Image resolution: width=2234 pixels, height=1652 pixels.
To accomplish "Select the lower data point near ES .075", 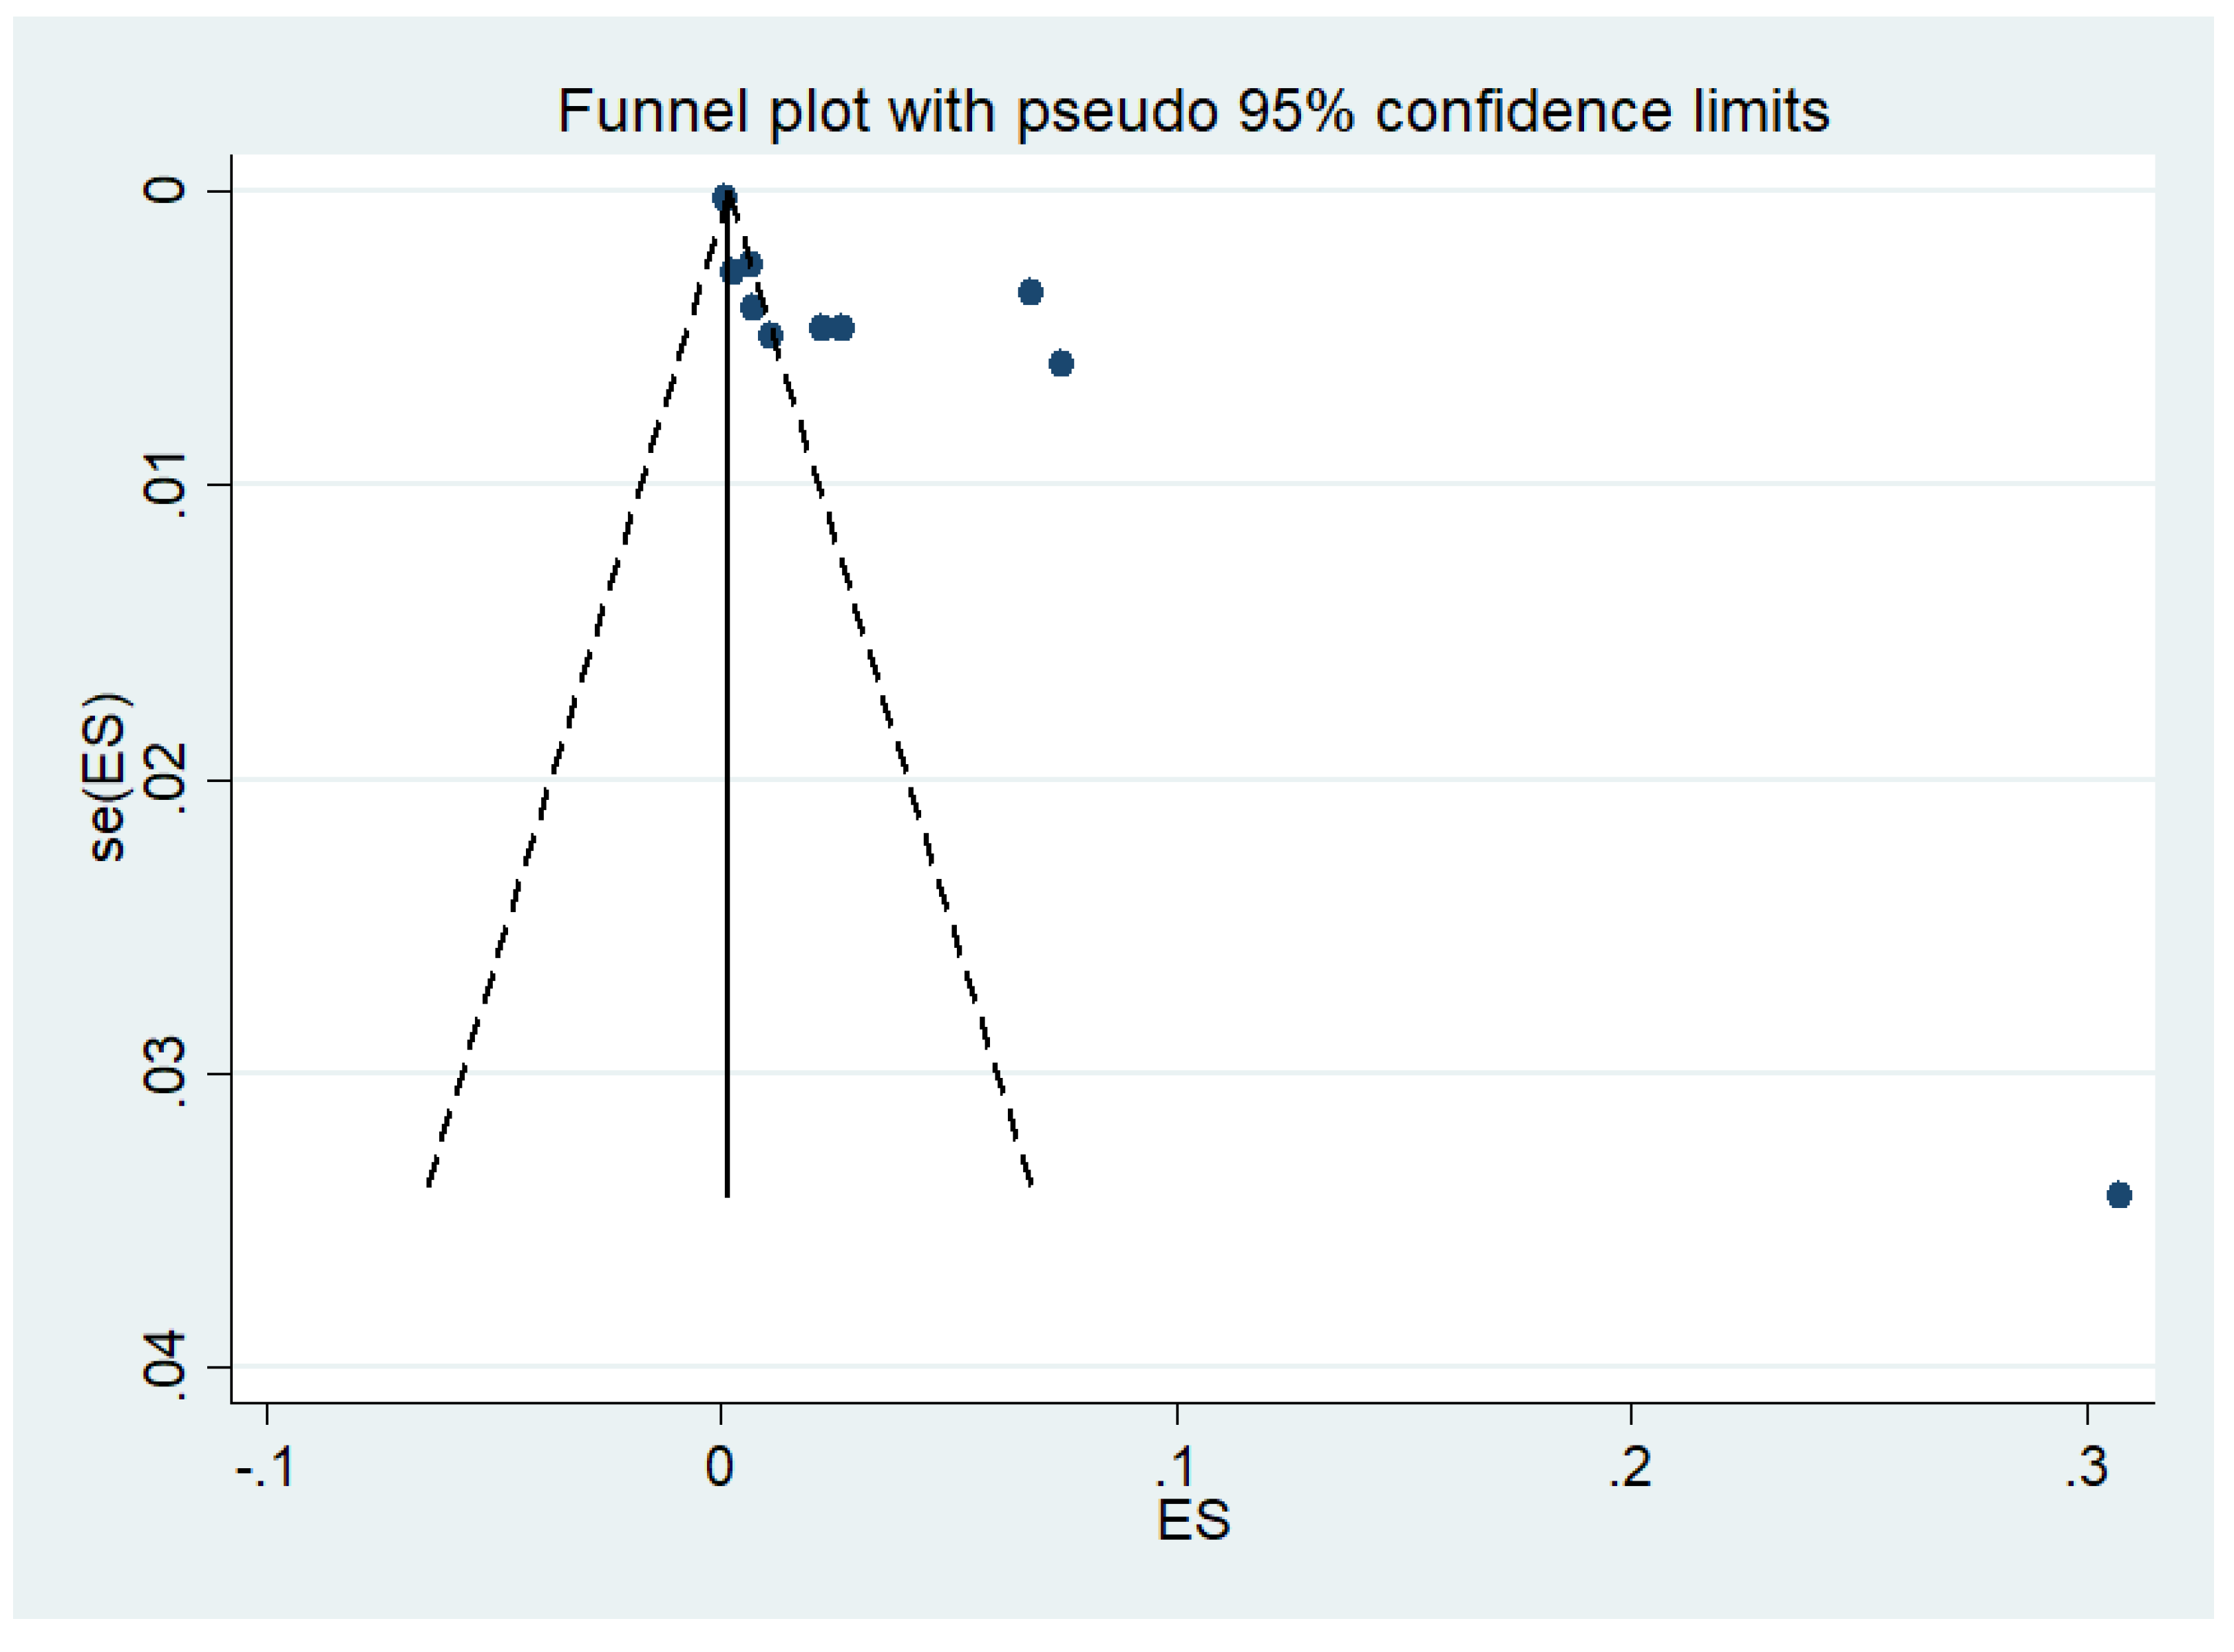I will (x=1061, y=363).
